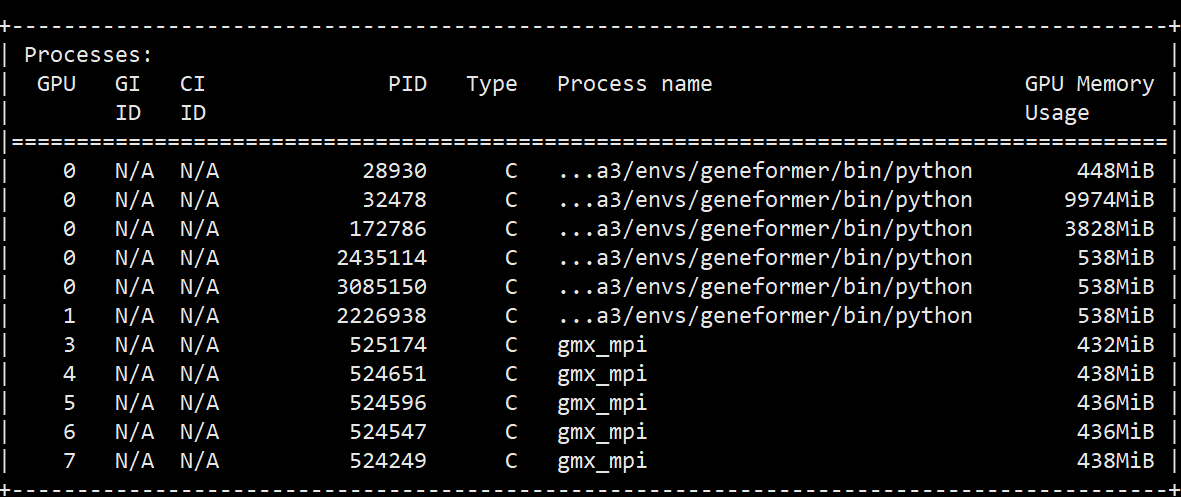Click the 448MiB memory value
1181x497 pixels.
coord(1115,171)
